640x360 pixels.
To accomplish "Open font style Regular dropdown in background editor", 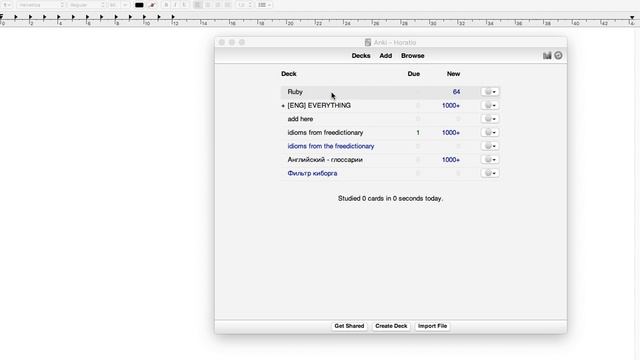I will pyautogui.click(x=86, y=5).
